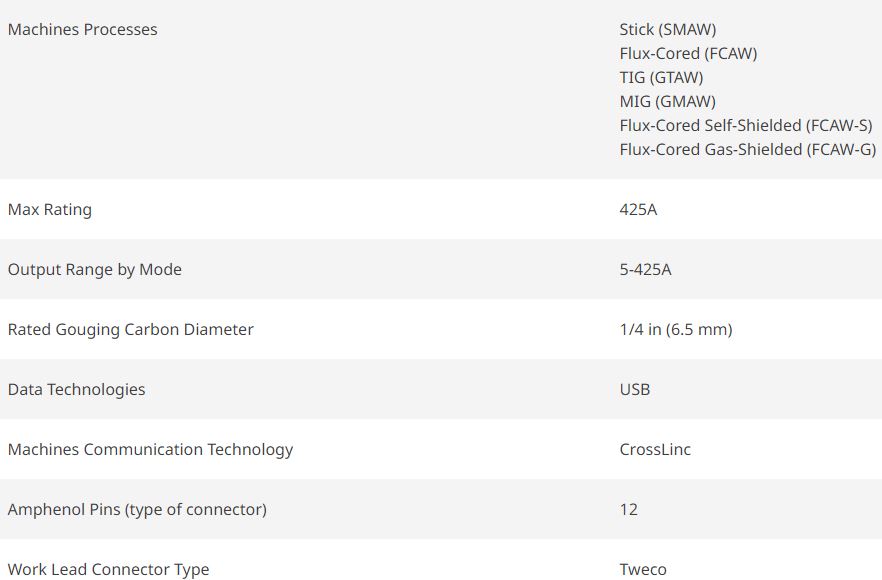Click the Tweco connector value

pos(643,569)
